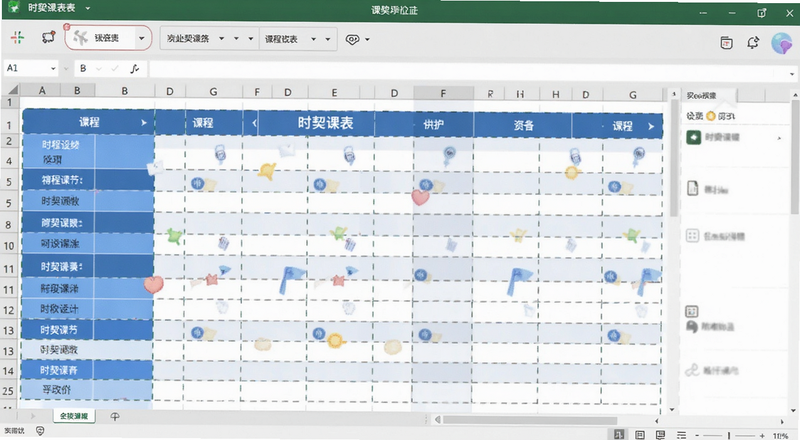Select column E header
This screenshot has width=800, height=440.
334,92
